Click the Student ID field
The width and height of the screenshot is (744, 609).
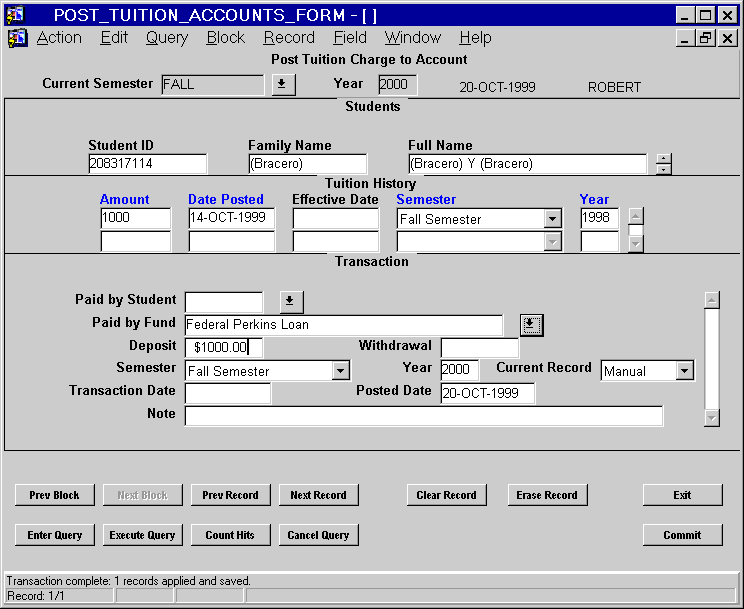click(x=148, y=164)
